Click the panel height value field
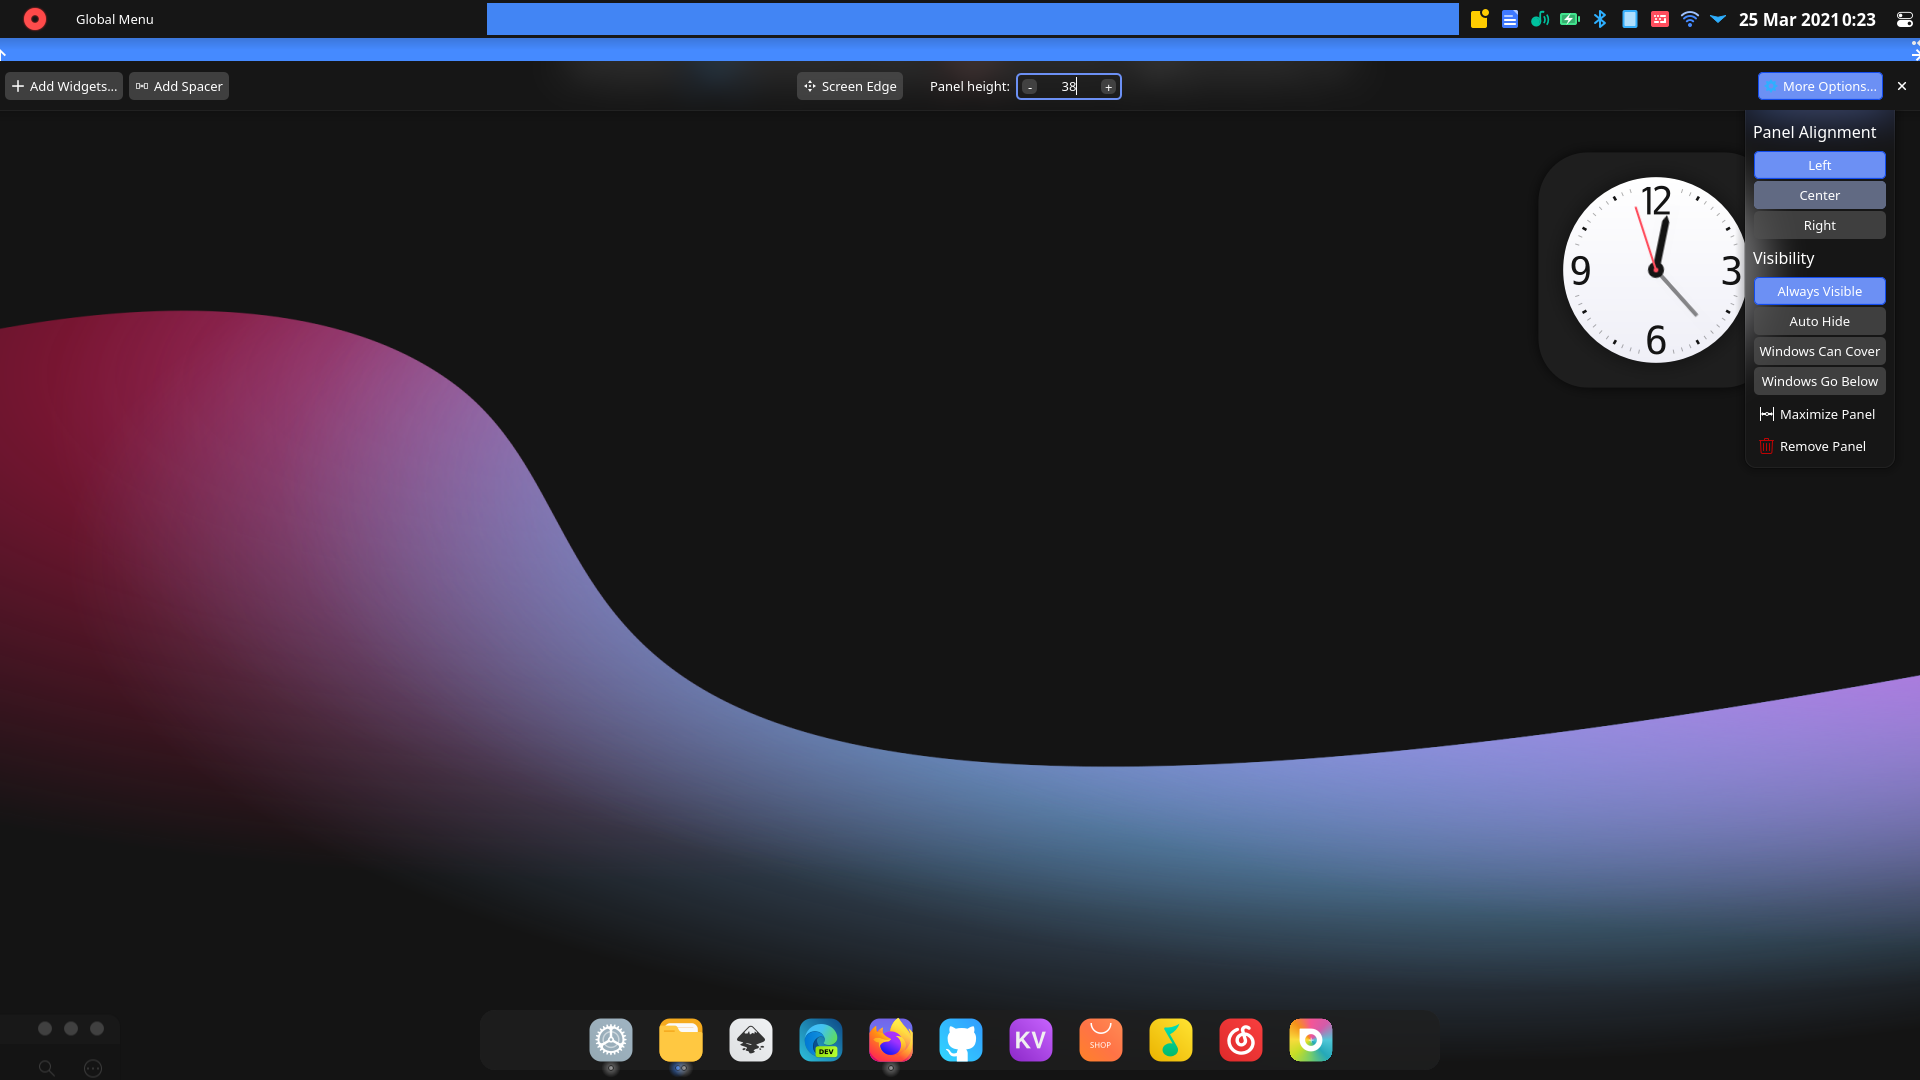1920x1080 pixels. (x=1069, y=87)
